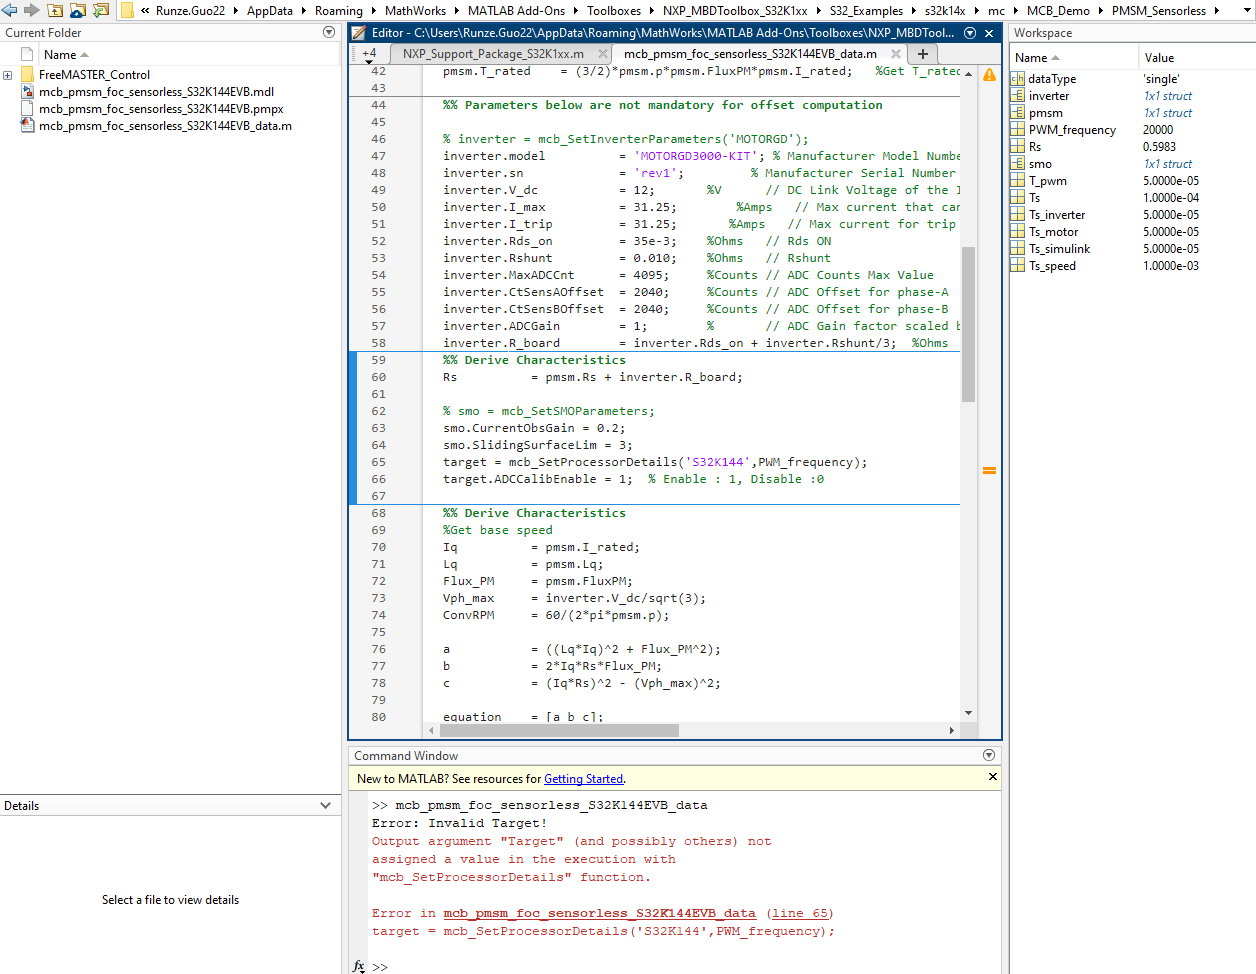Click the Forward navigation arrow
This screenshot has height=974, width=1256.
(31, 10)
